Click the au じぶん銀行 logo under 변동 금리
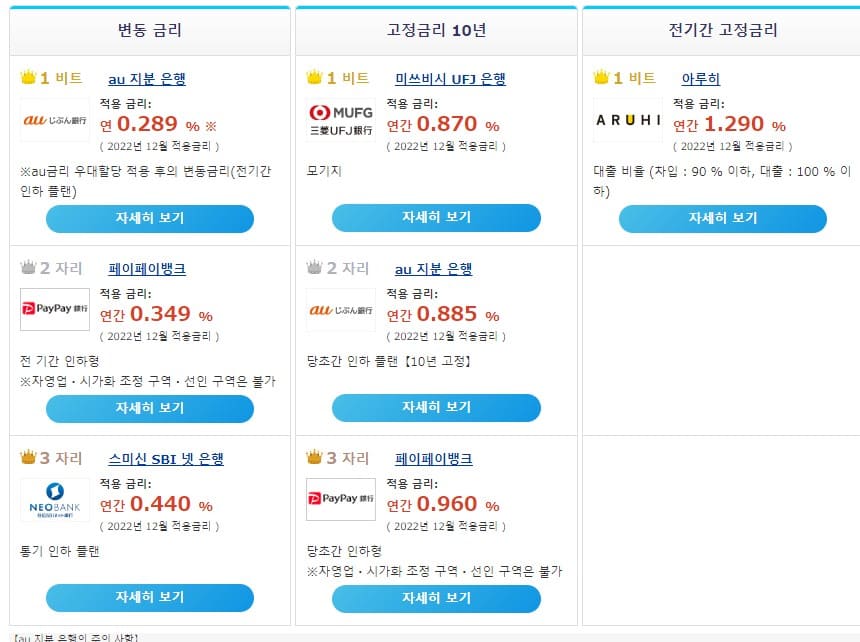This screenshot has width=860, height=642. click(54, 119)
